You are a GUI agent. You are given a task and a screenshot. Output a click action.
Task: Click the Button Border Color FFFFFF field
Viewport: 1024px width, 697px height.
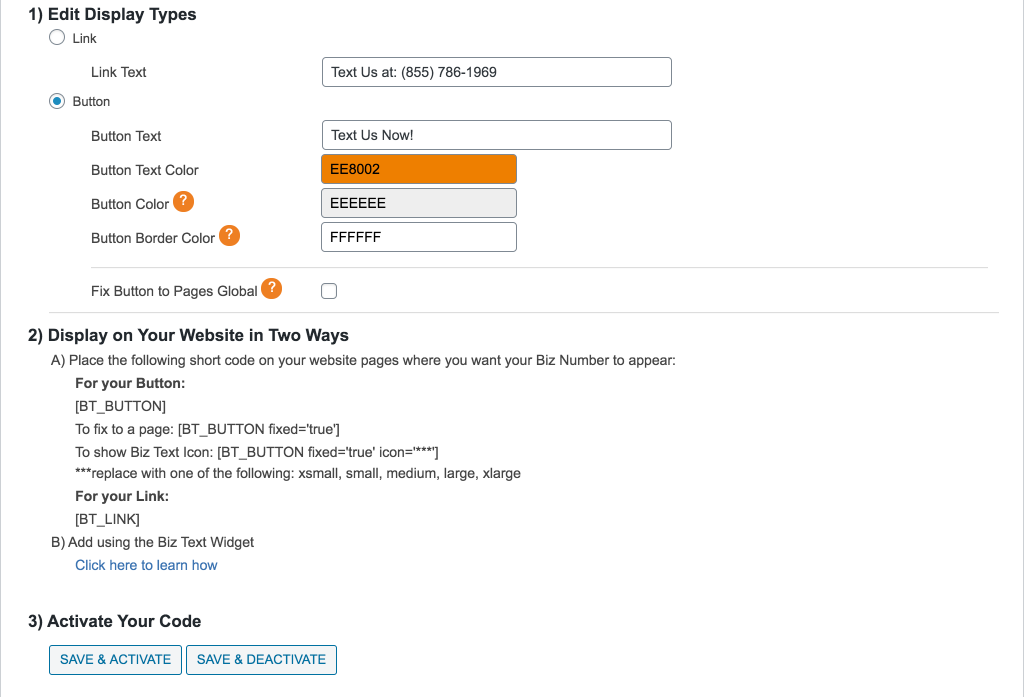coord(418,237)
